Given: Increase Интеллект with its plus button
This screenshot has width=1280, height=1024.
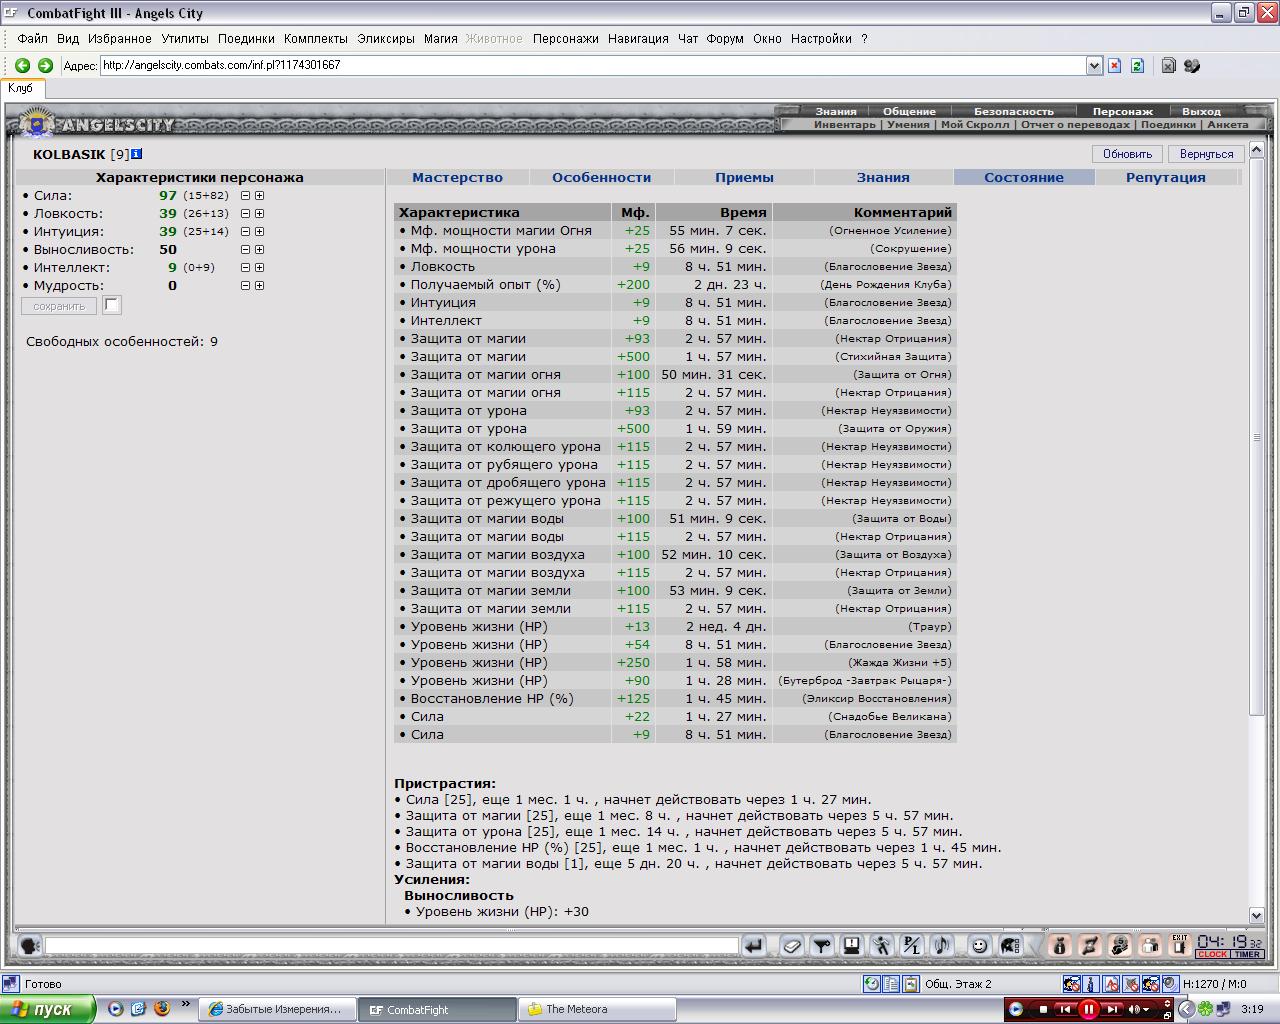Looking at the screenshot, I should click(x=259, y=268).
